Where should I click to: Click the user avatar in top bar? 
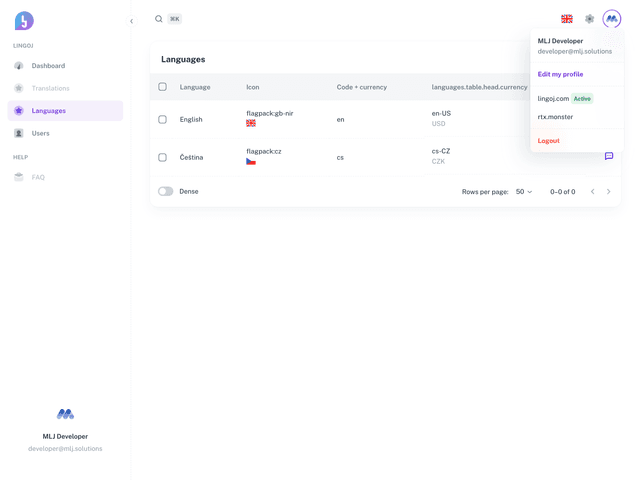[x=611, y=19]
